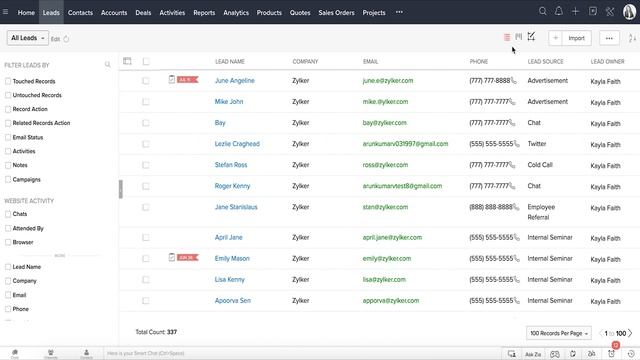The image size is (640, 360).
Task: Tick the Untouched Records filter
Action: coord(8,95)
